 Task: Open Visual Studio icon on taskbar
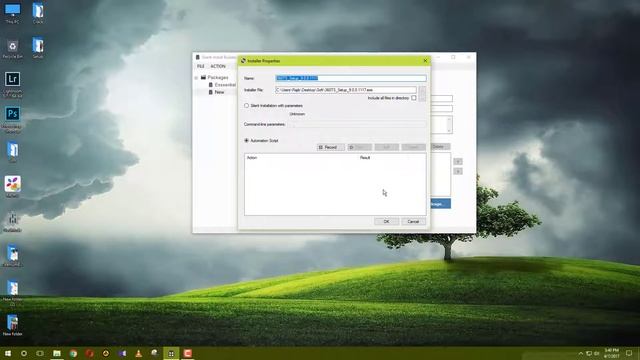click(x=122, y=353)
